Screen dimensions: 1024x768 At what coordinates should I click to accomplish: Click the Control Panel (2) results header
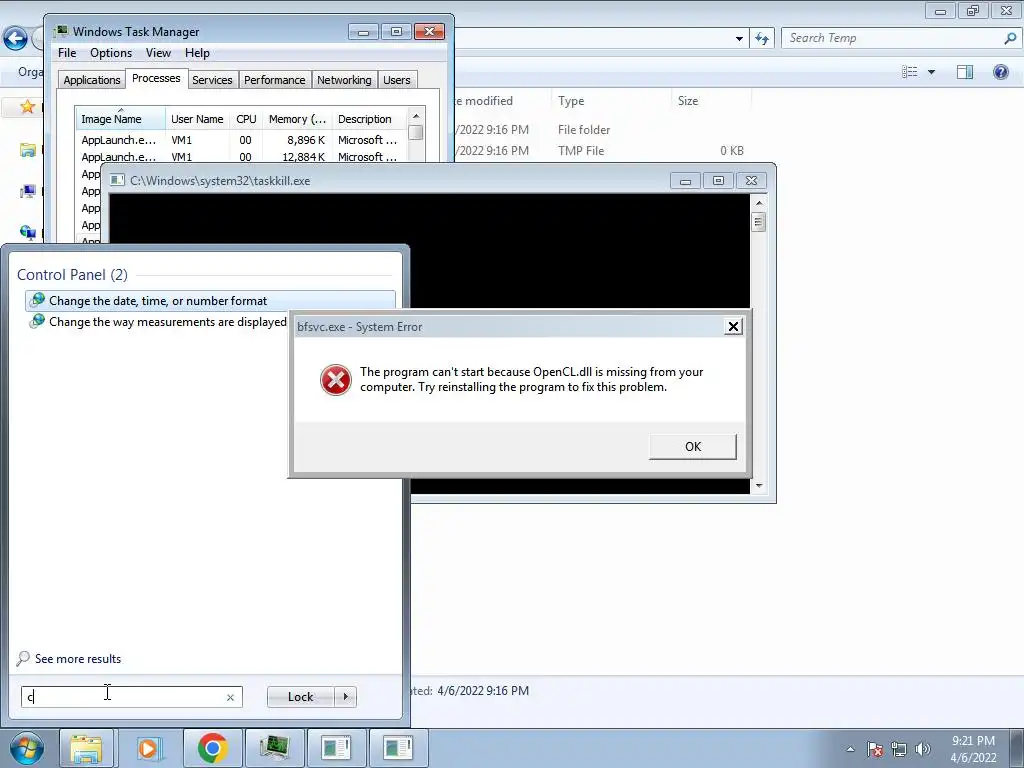coord(72,275)
